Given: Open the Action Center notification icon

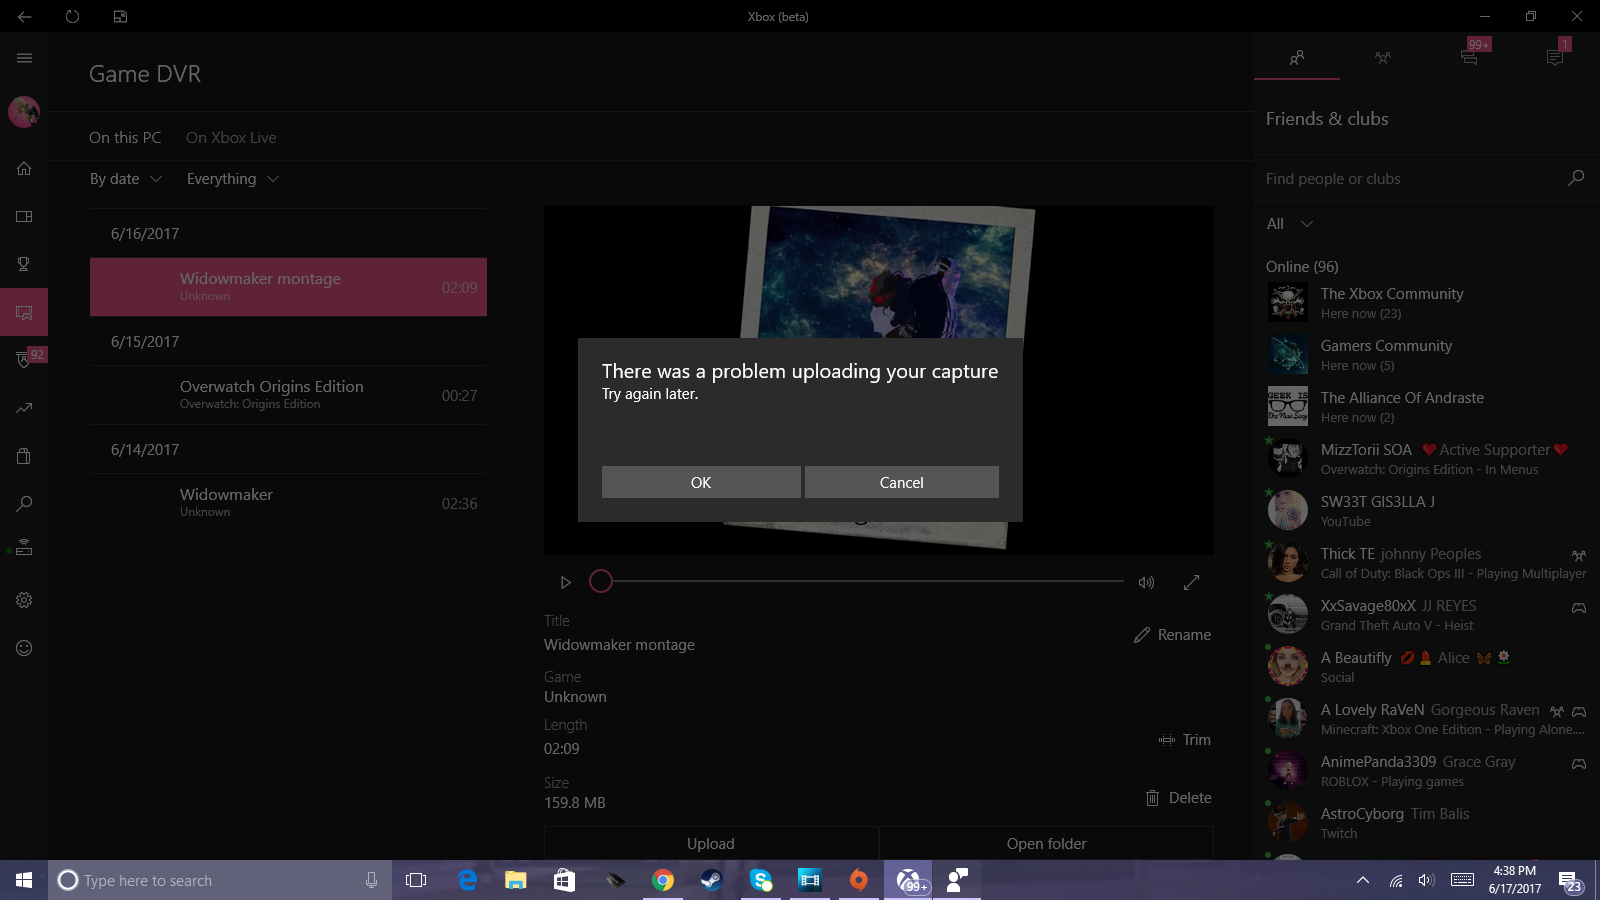Looking at the screenshot, I should pos(1570,880).
